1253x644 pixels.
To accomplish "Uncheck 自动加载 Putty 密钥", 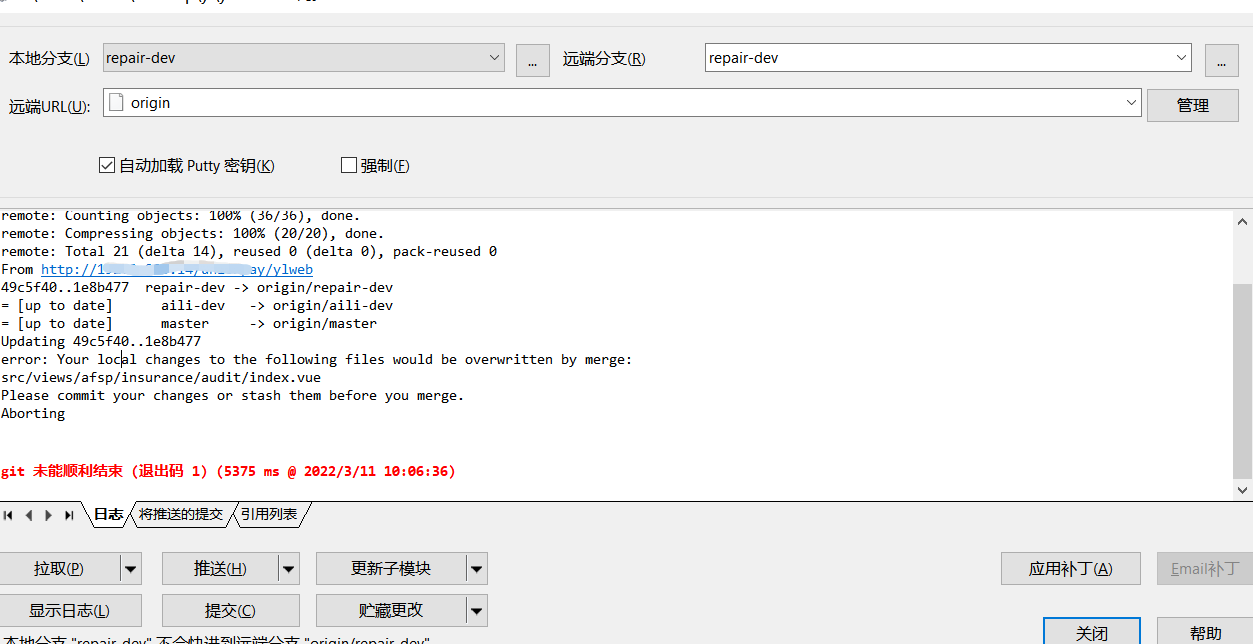I will point(106,165).
